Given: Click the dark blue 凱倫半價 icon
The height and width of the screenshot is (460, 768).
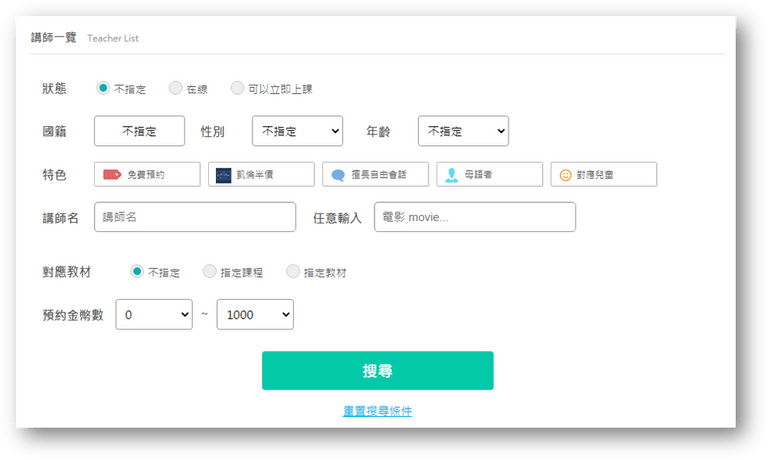Looking at the screenshot, I should (x=223, y=175).
